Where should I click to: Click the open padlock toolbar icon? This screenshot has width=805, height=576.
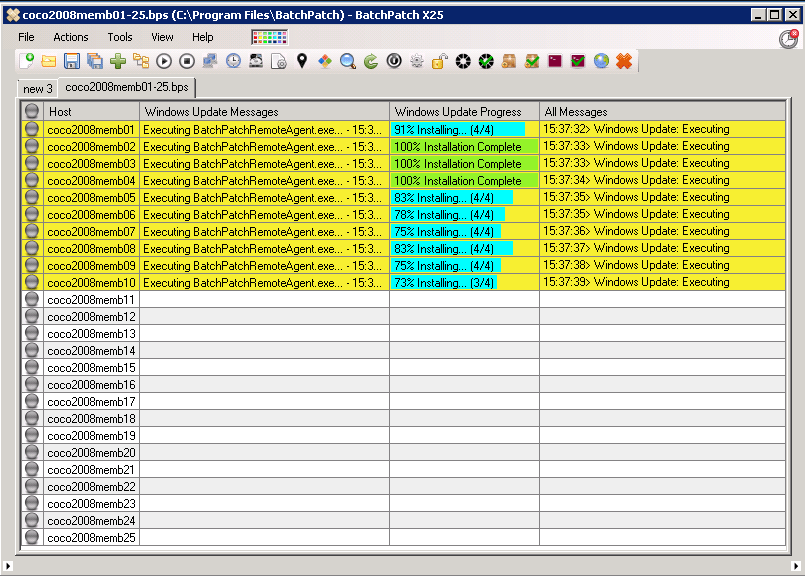[x=440, y=61]
